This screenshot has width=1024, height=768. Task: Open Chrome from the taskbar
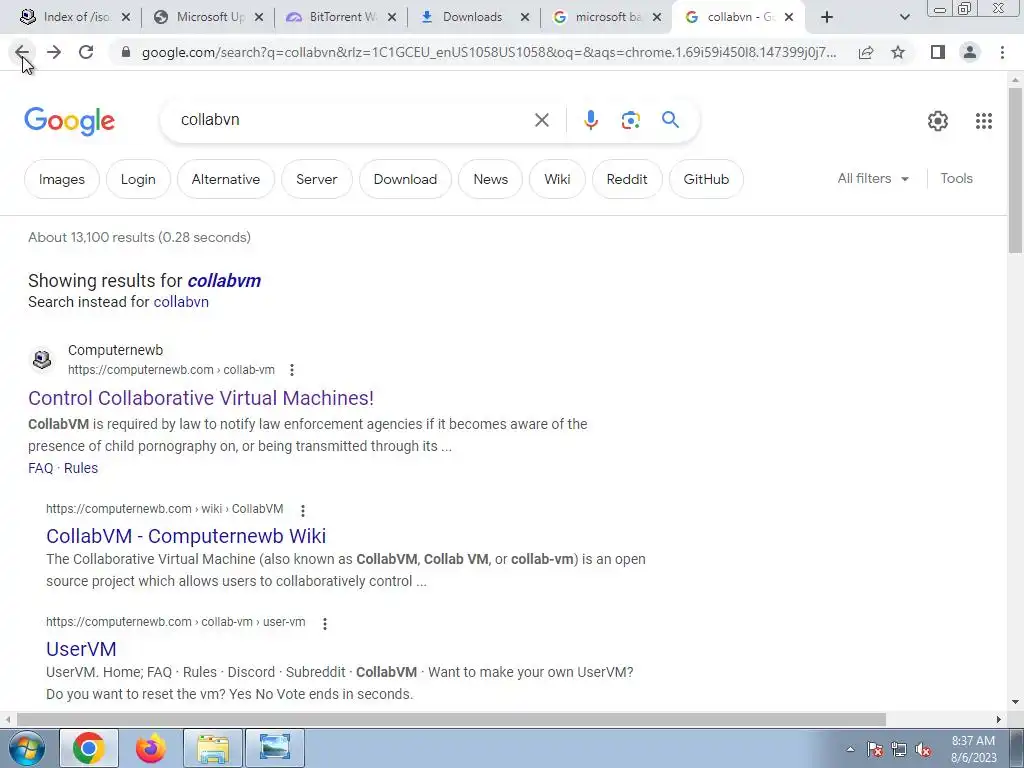[89, 748]
